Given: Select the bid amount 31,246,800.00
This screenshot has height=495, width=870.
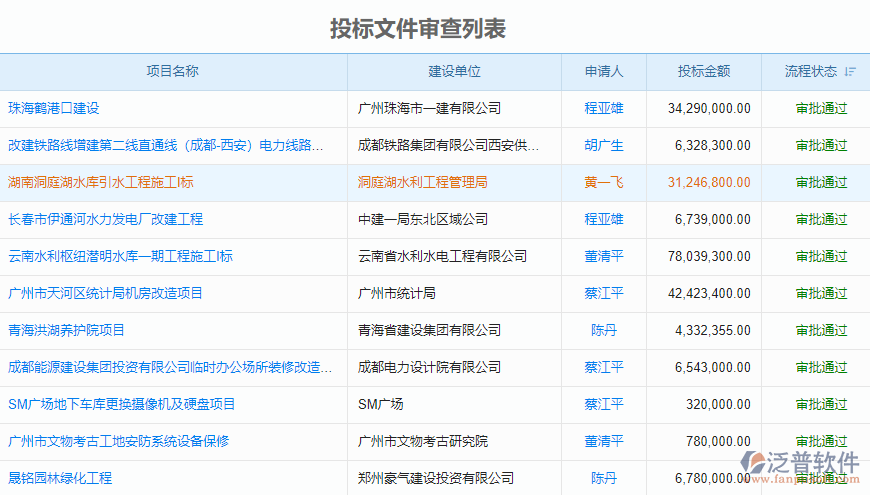Looking at the screenshot, I should (709, 183).
